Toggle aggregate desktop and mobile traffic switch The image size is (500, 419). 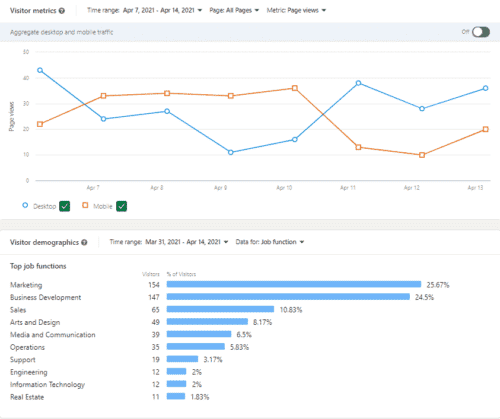click(481, 32)
